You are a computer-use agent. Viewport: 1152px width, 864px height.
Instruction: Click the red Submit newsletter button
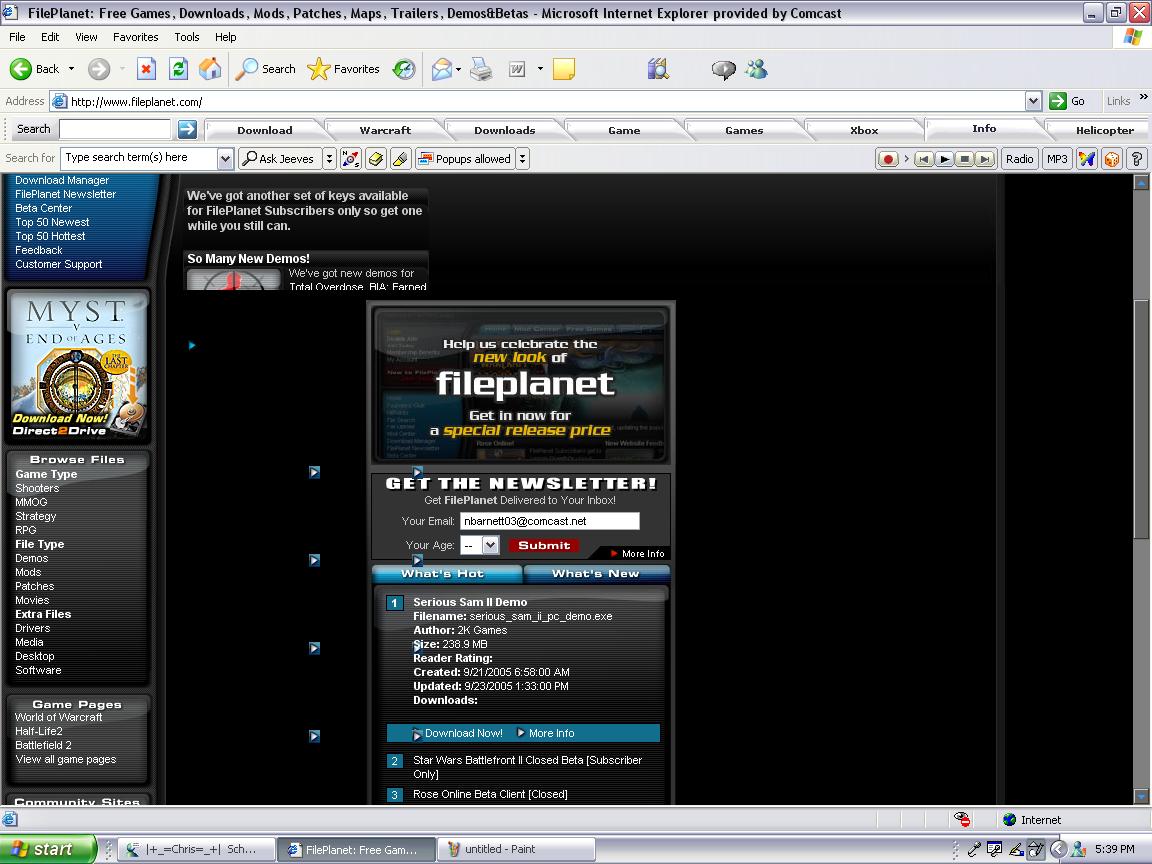point(544,545)
